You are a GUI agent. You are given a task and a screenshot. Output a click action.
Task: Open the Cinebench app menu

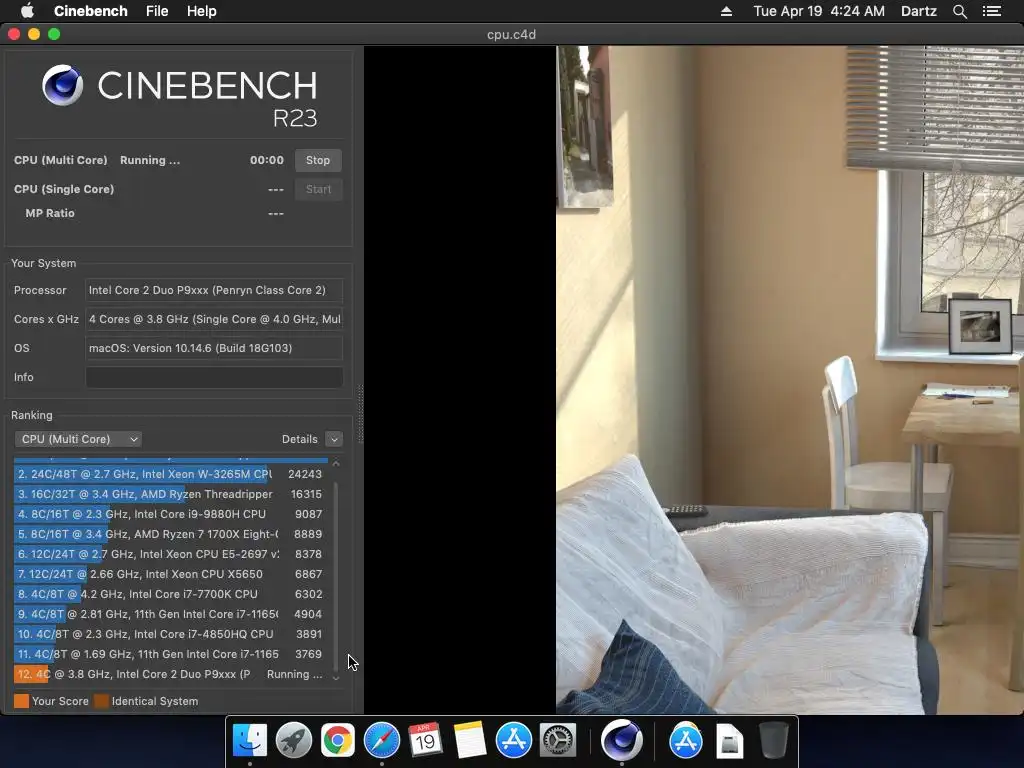(90, 11)
